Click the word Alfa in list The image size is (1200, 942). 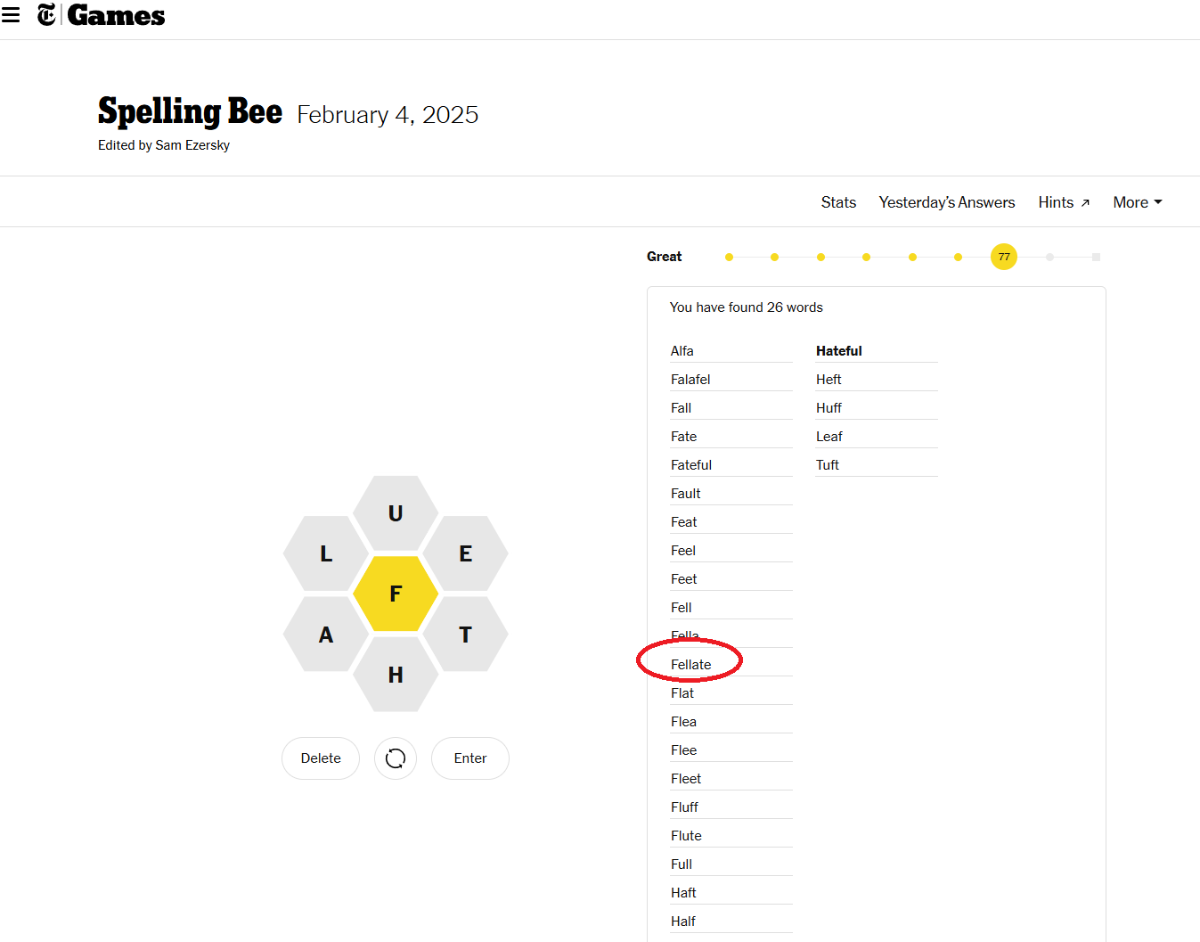pos(682,351)
